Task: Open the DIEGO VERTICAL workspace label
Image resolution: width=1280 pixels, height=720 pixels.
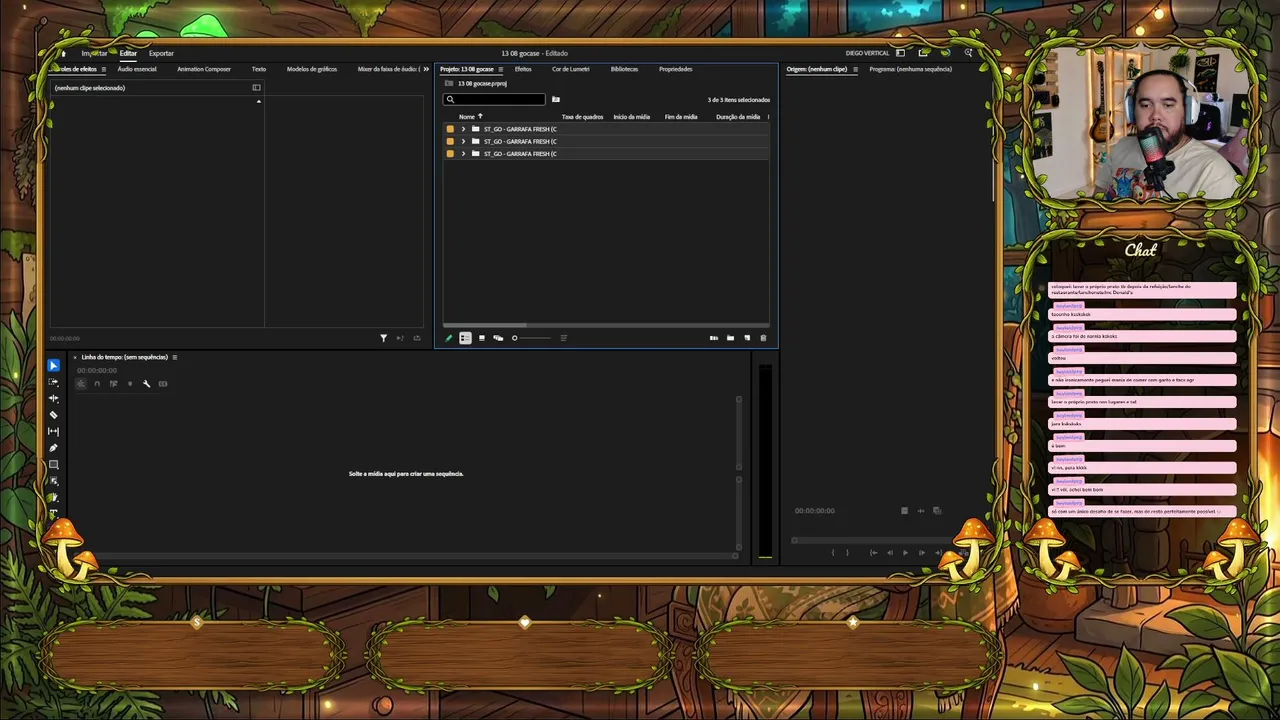Action: (867, 53)
